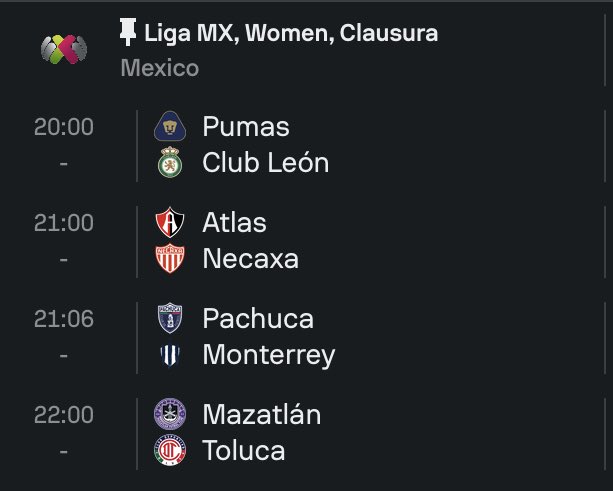Click the Atlas team crest
This screenshot has width=613, height=491.
170,222
